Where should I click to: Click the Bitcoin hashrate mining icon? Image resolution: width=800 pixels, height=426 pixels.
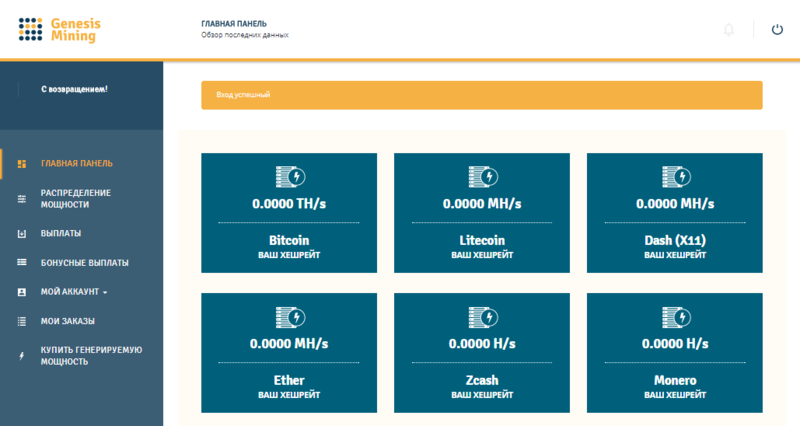pyautogui.click(x=289, y=177)
